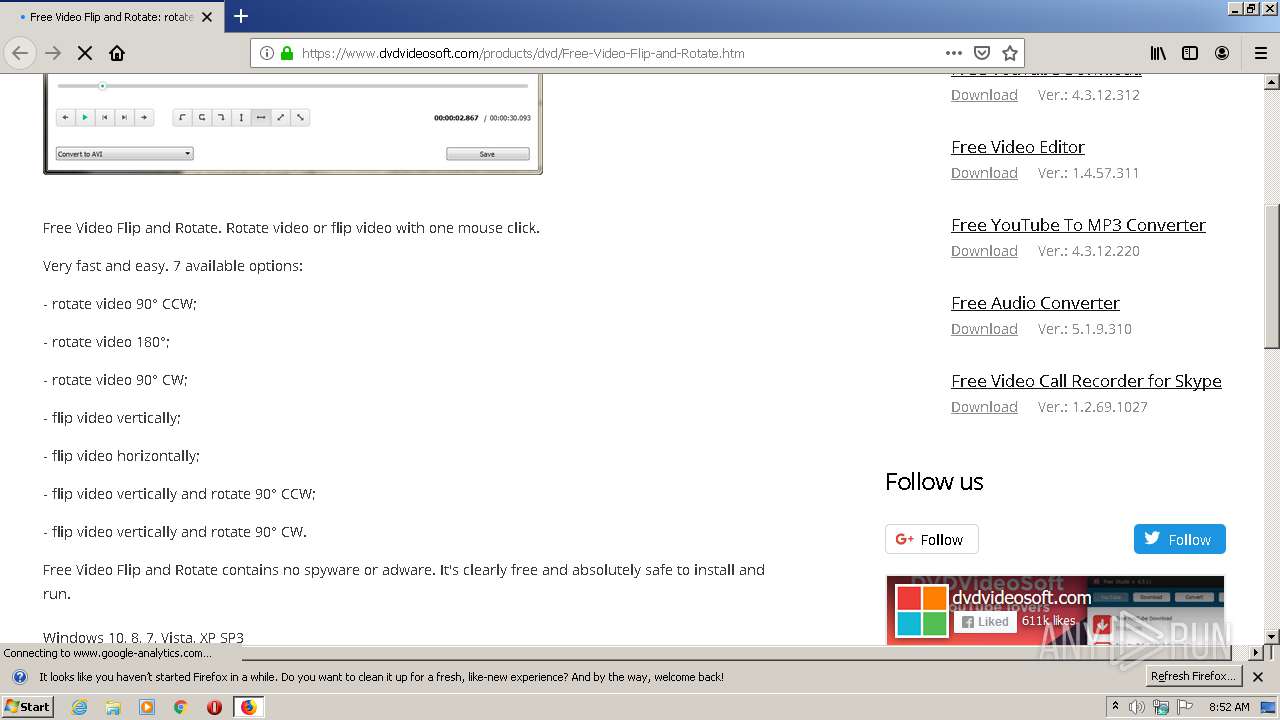Image resolution: width=1280 pixels, height=720 pixels.
Task: Open the Firefox Home page icon
Action: (x=117, y=53)
